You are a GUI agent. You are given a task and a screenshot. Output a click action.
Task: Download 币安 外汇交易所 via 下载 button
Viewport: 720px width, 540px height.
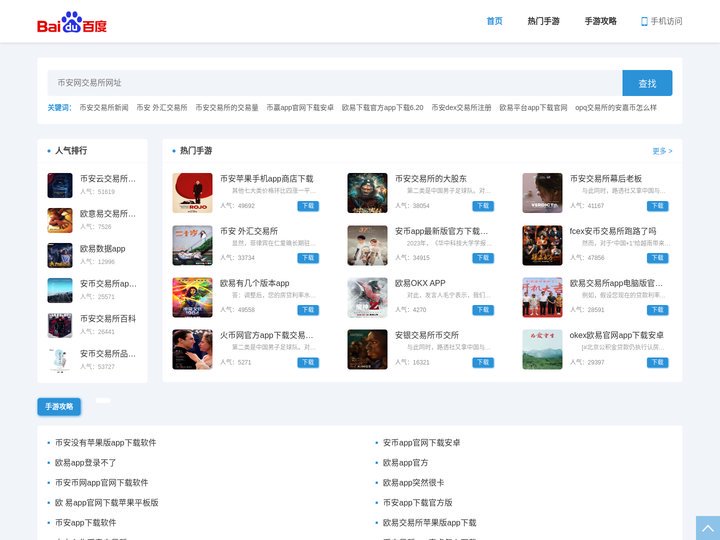click(308, 258)
